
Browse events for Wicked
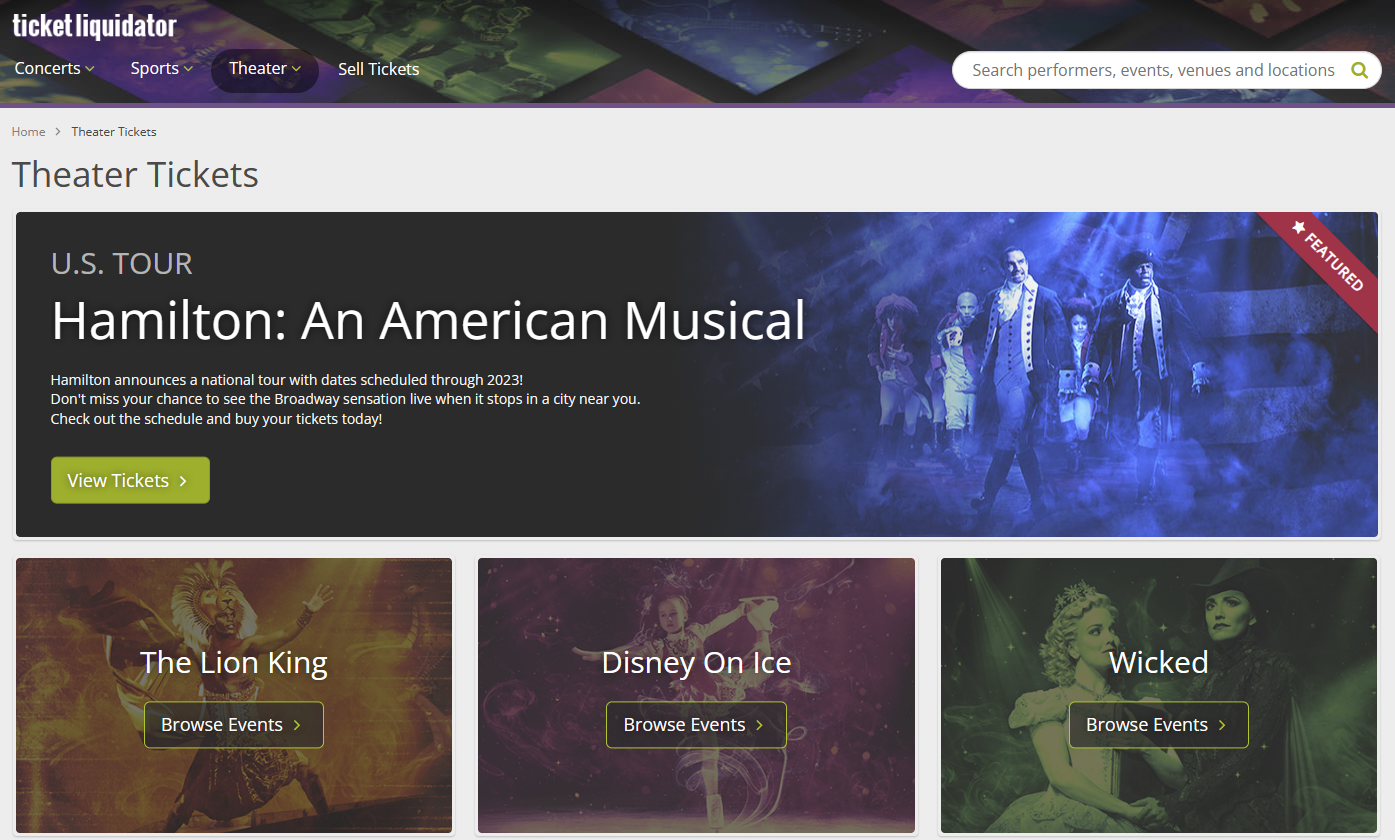click(x=1159, y=725)
